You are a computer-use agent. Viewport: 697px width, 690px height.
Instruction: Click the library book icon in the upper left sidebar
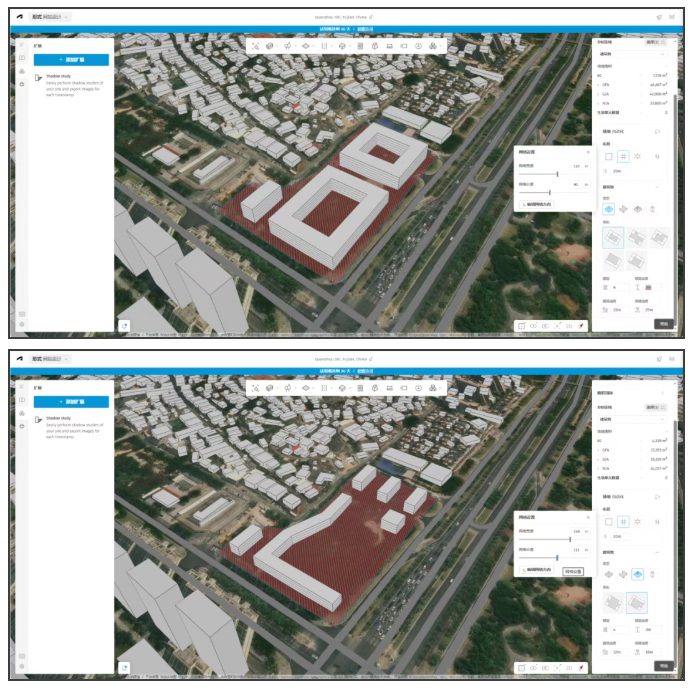(x=22, y=58)
